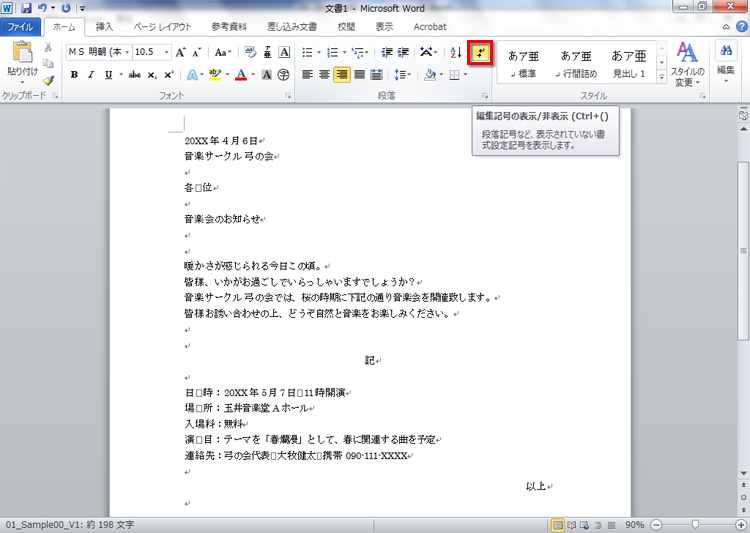The image size is (750, 533).
Task: Click the Sort A-Z icon
Action: pos(456,52)
